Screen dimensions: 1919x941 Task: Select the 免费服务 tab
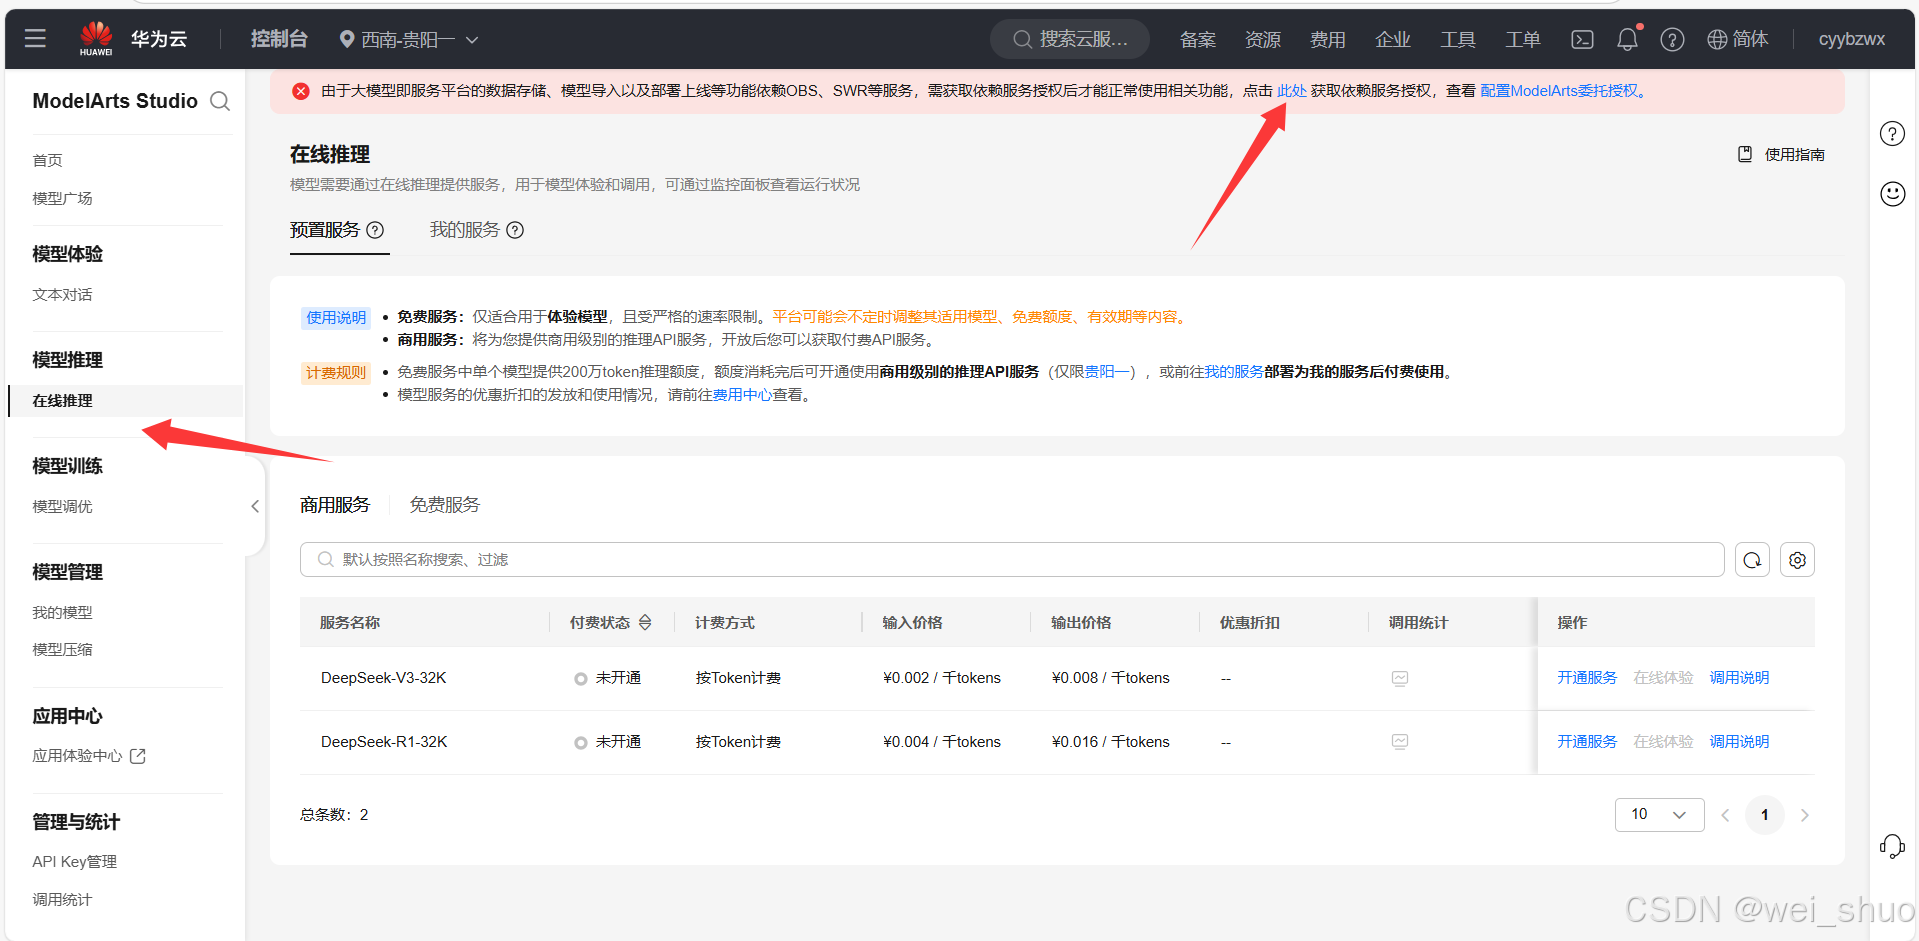pos(445,505)
